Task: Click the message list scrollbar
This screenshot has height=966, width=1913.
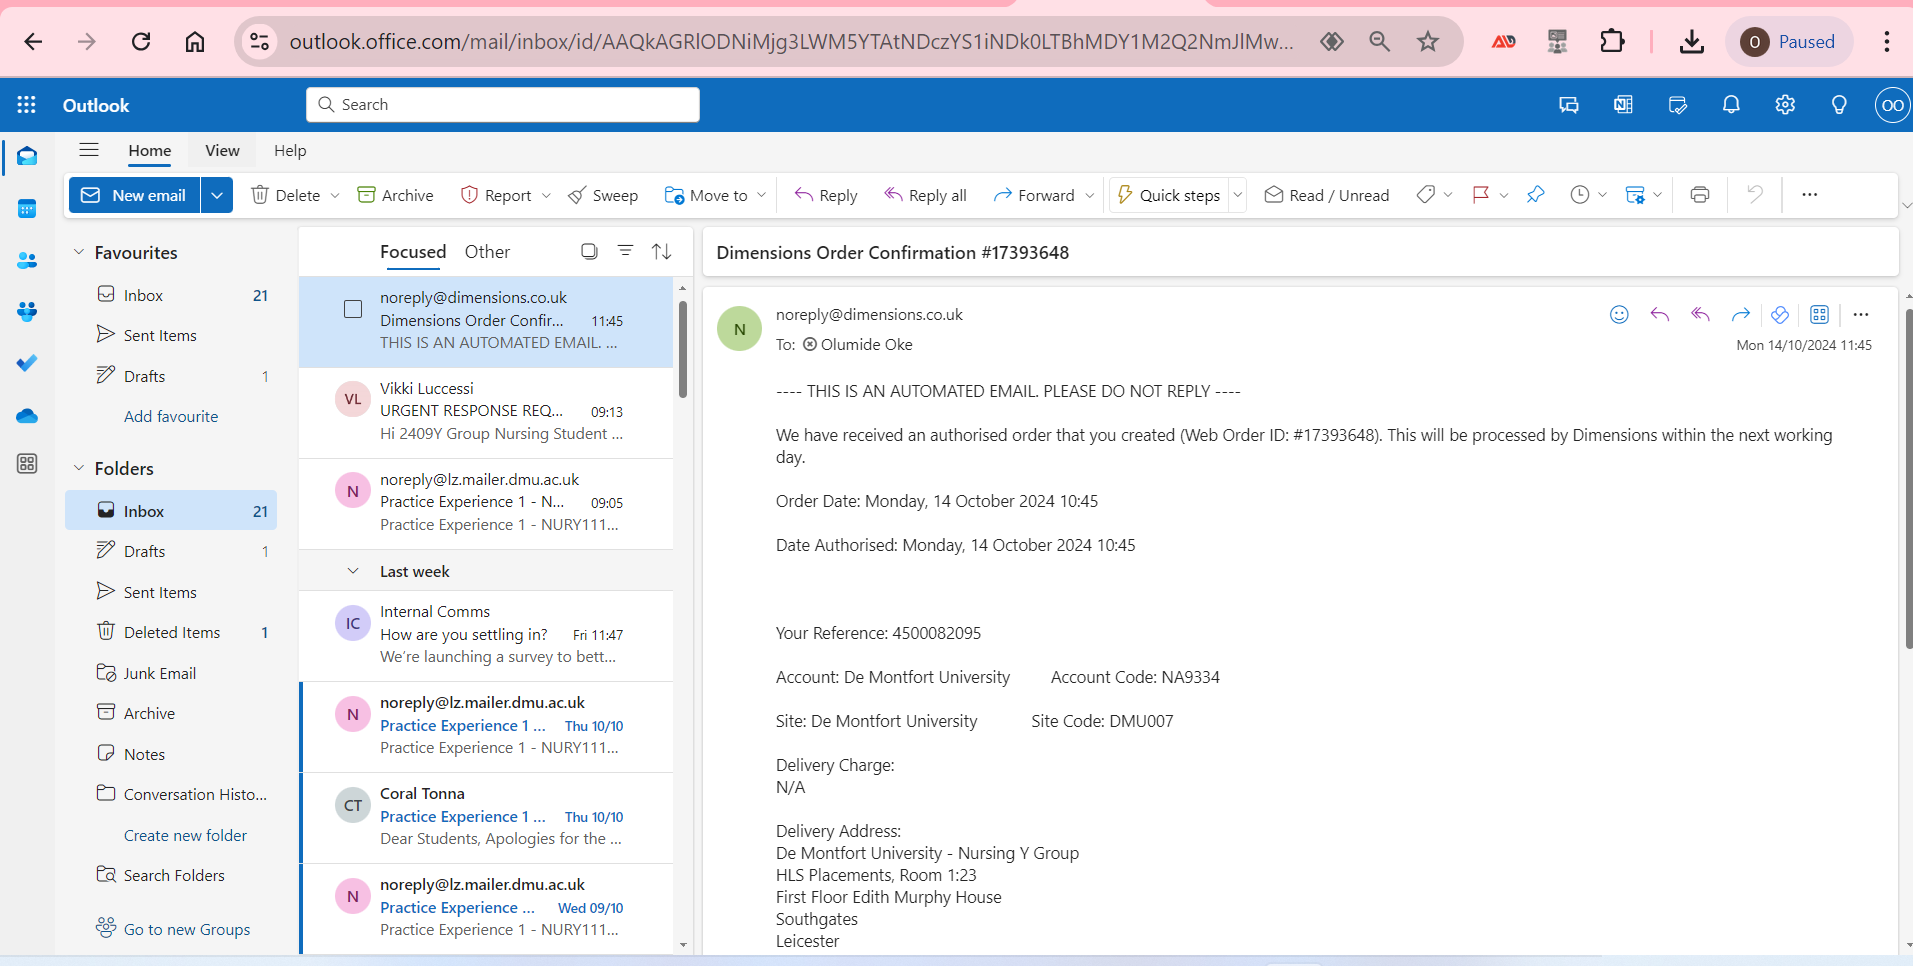Action: (683, 349)
